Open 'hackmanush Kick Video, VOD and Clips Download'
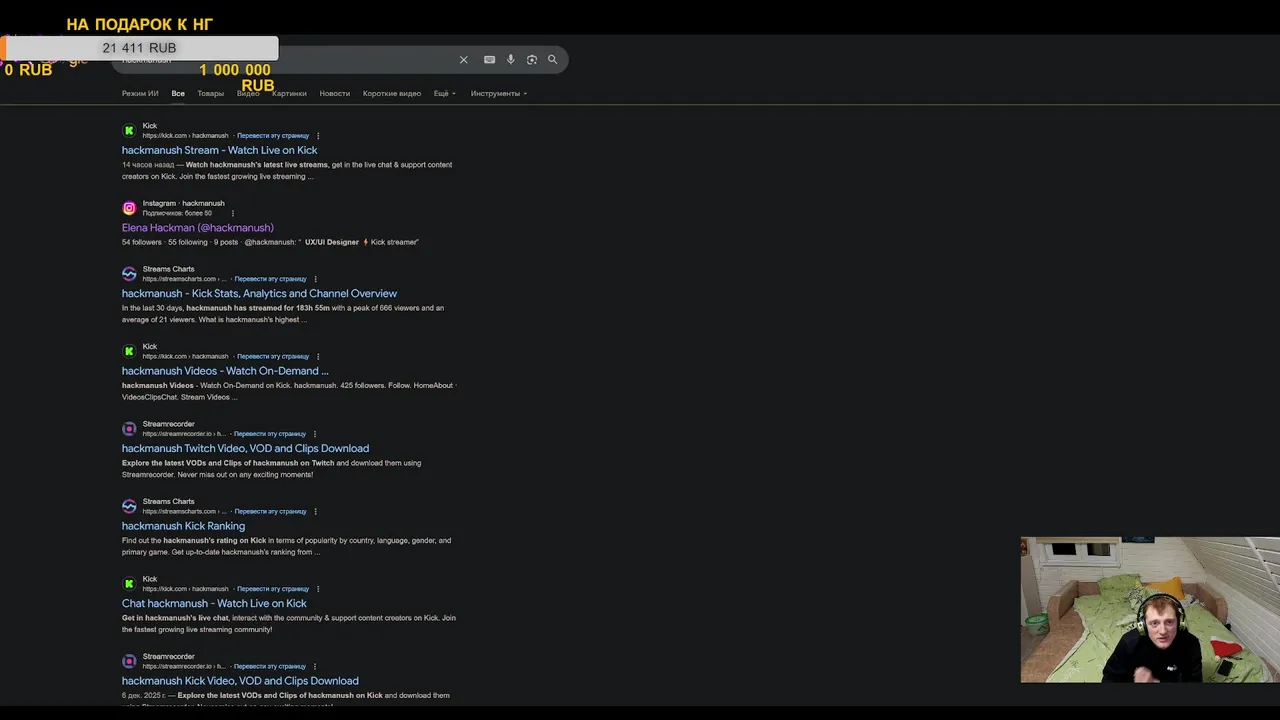Image resolution: width=1280 pixels, height=720 pixels. click(240, 681)
